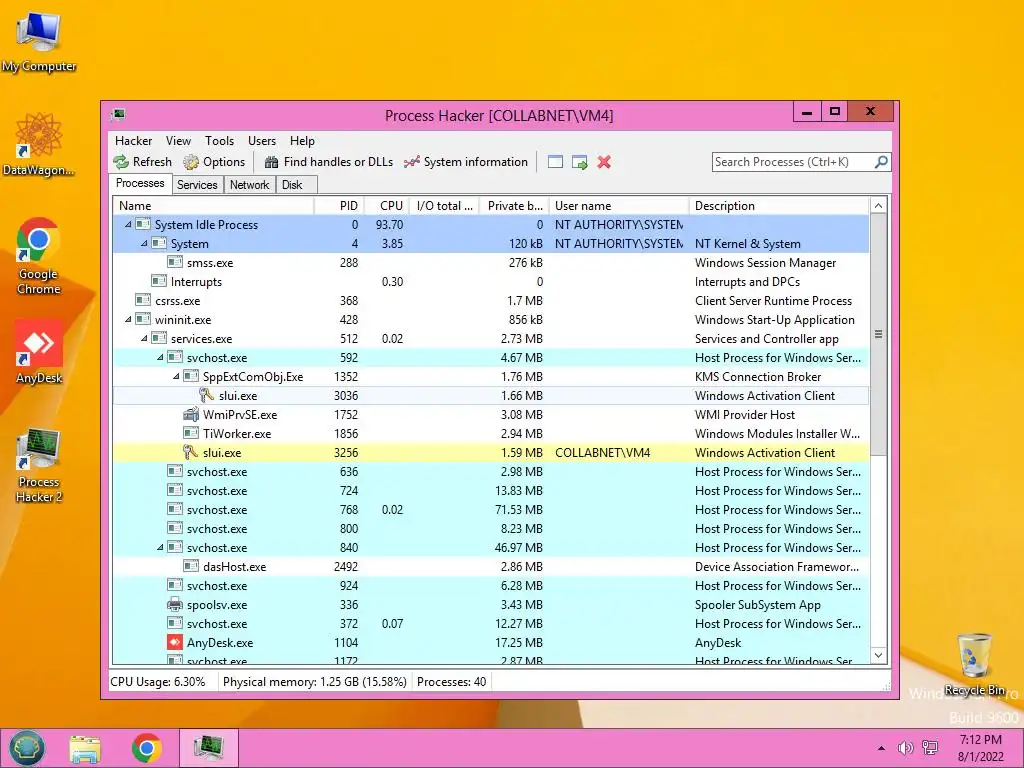
Task: Select Process Hacker 2 desktop shortcut
Action: click(39, 465)
